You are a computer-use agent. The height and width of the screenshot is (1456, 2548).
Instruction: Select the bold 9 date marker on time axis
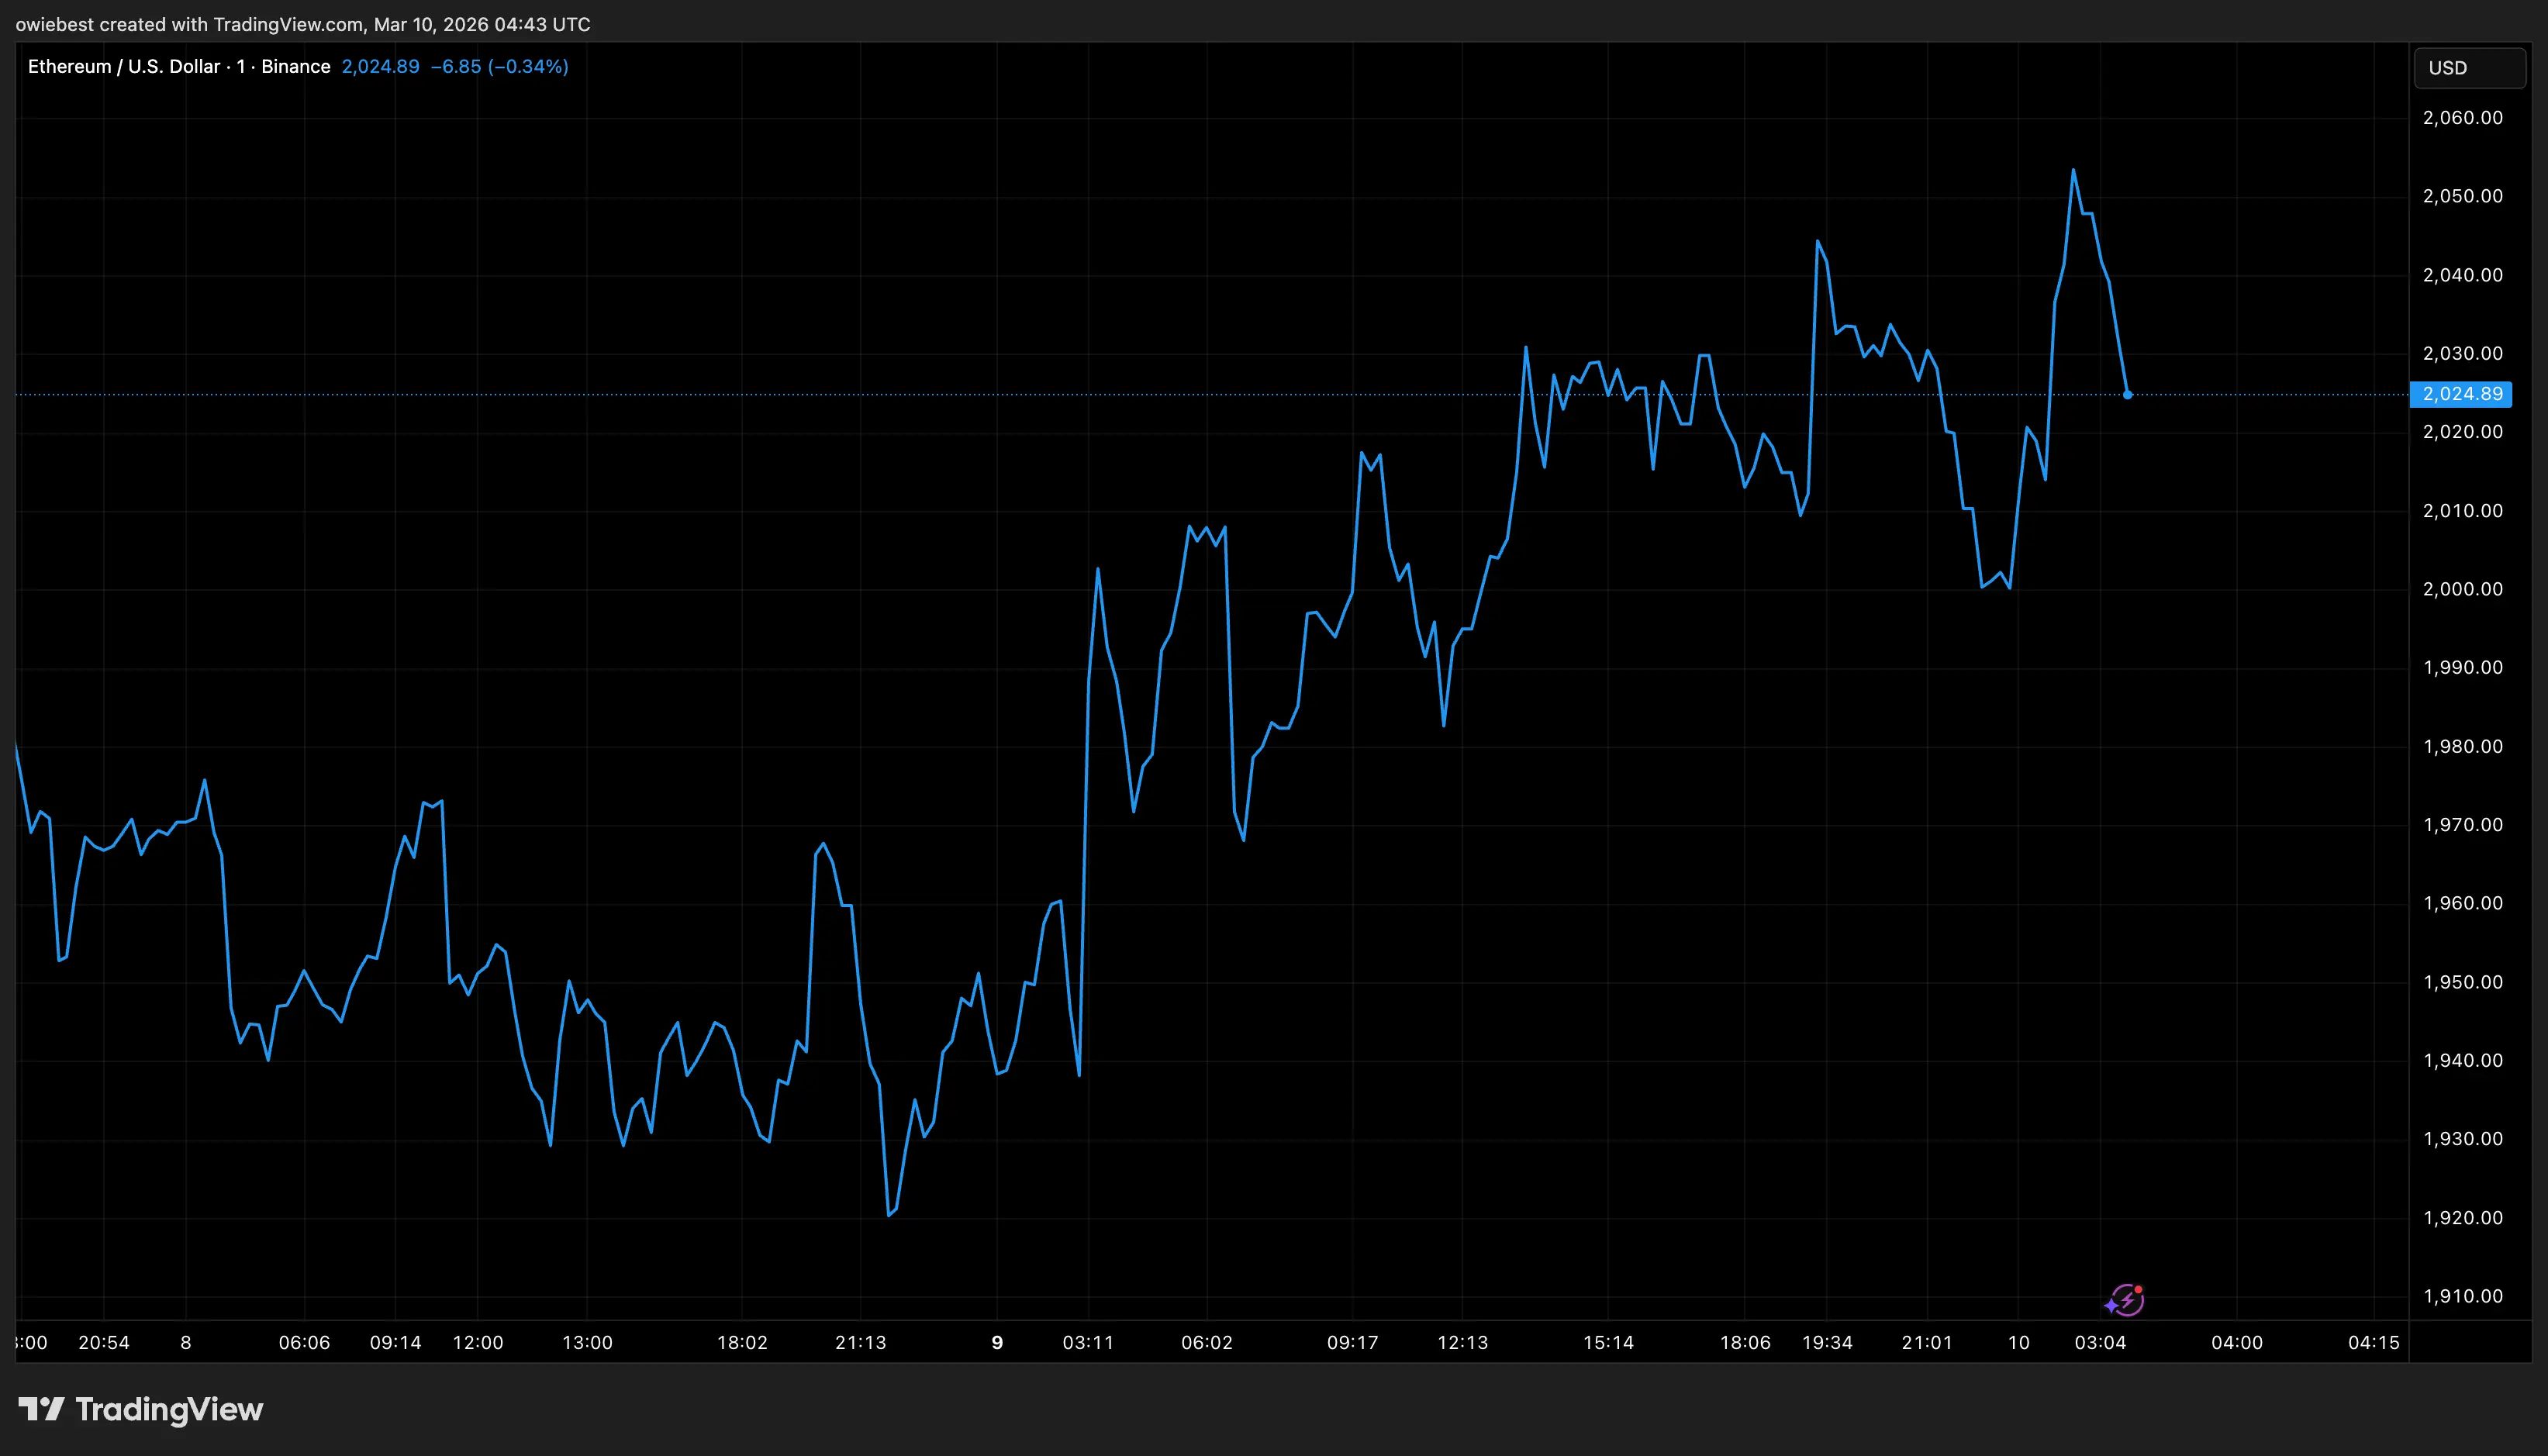[997, 1342]
